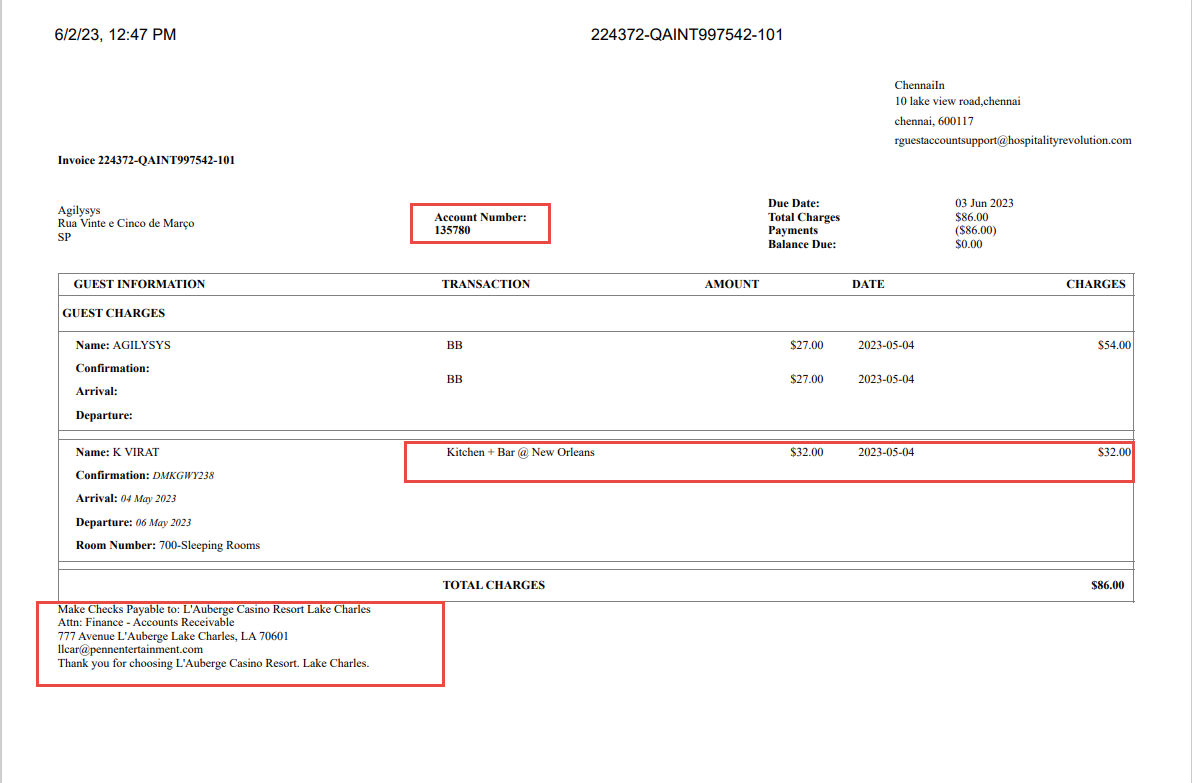Select the AMOUNT column header
Screen dimensions: 1192x783
click(x=731, y=283)
